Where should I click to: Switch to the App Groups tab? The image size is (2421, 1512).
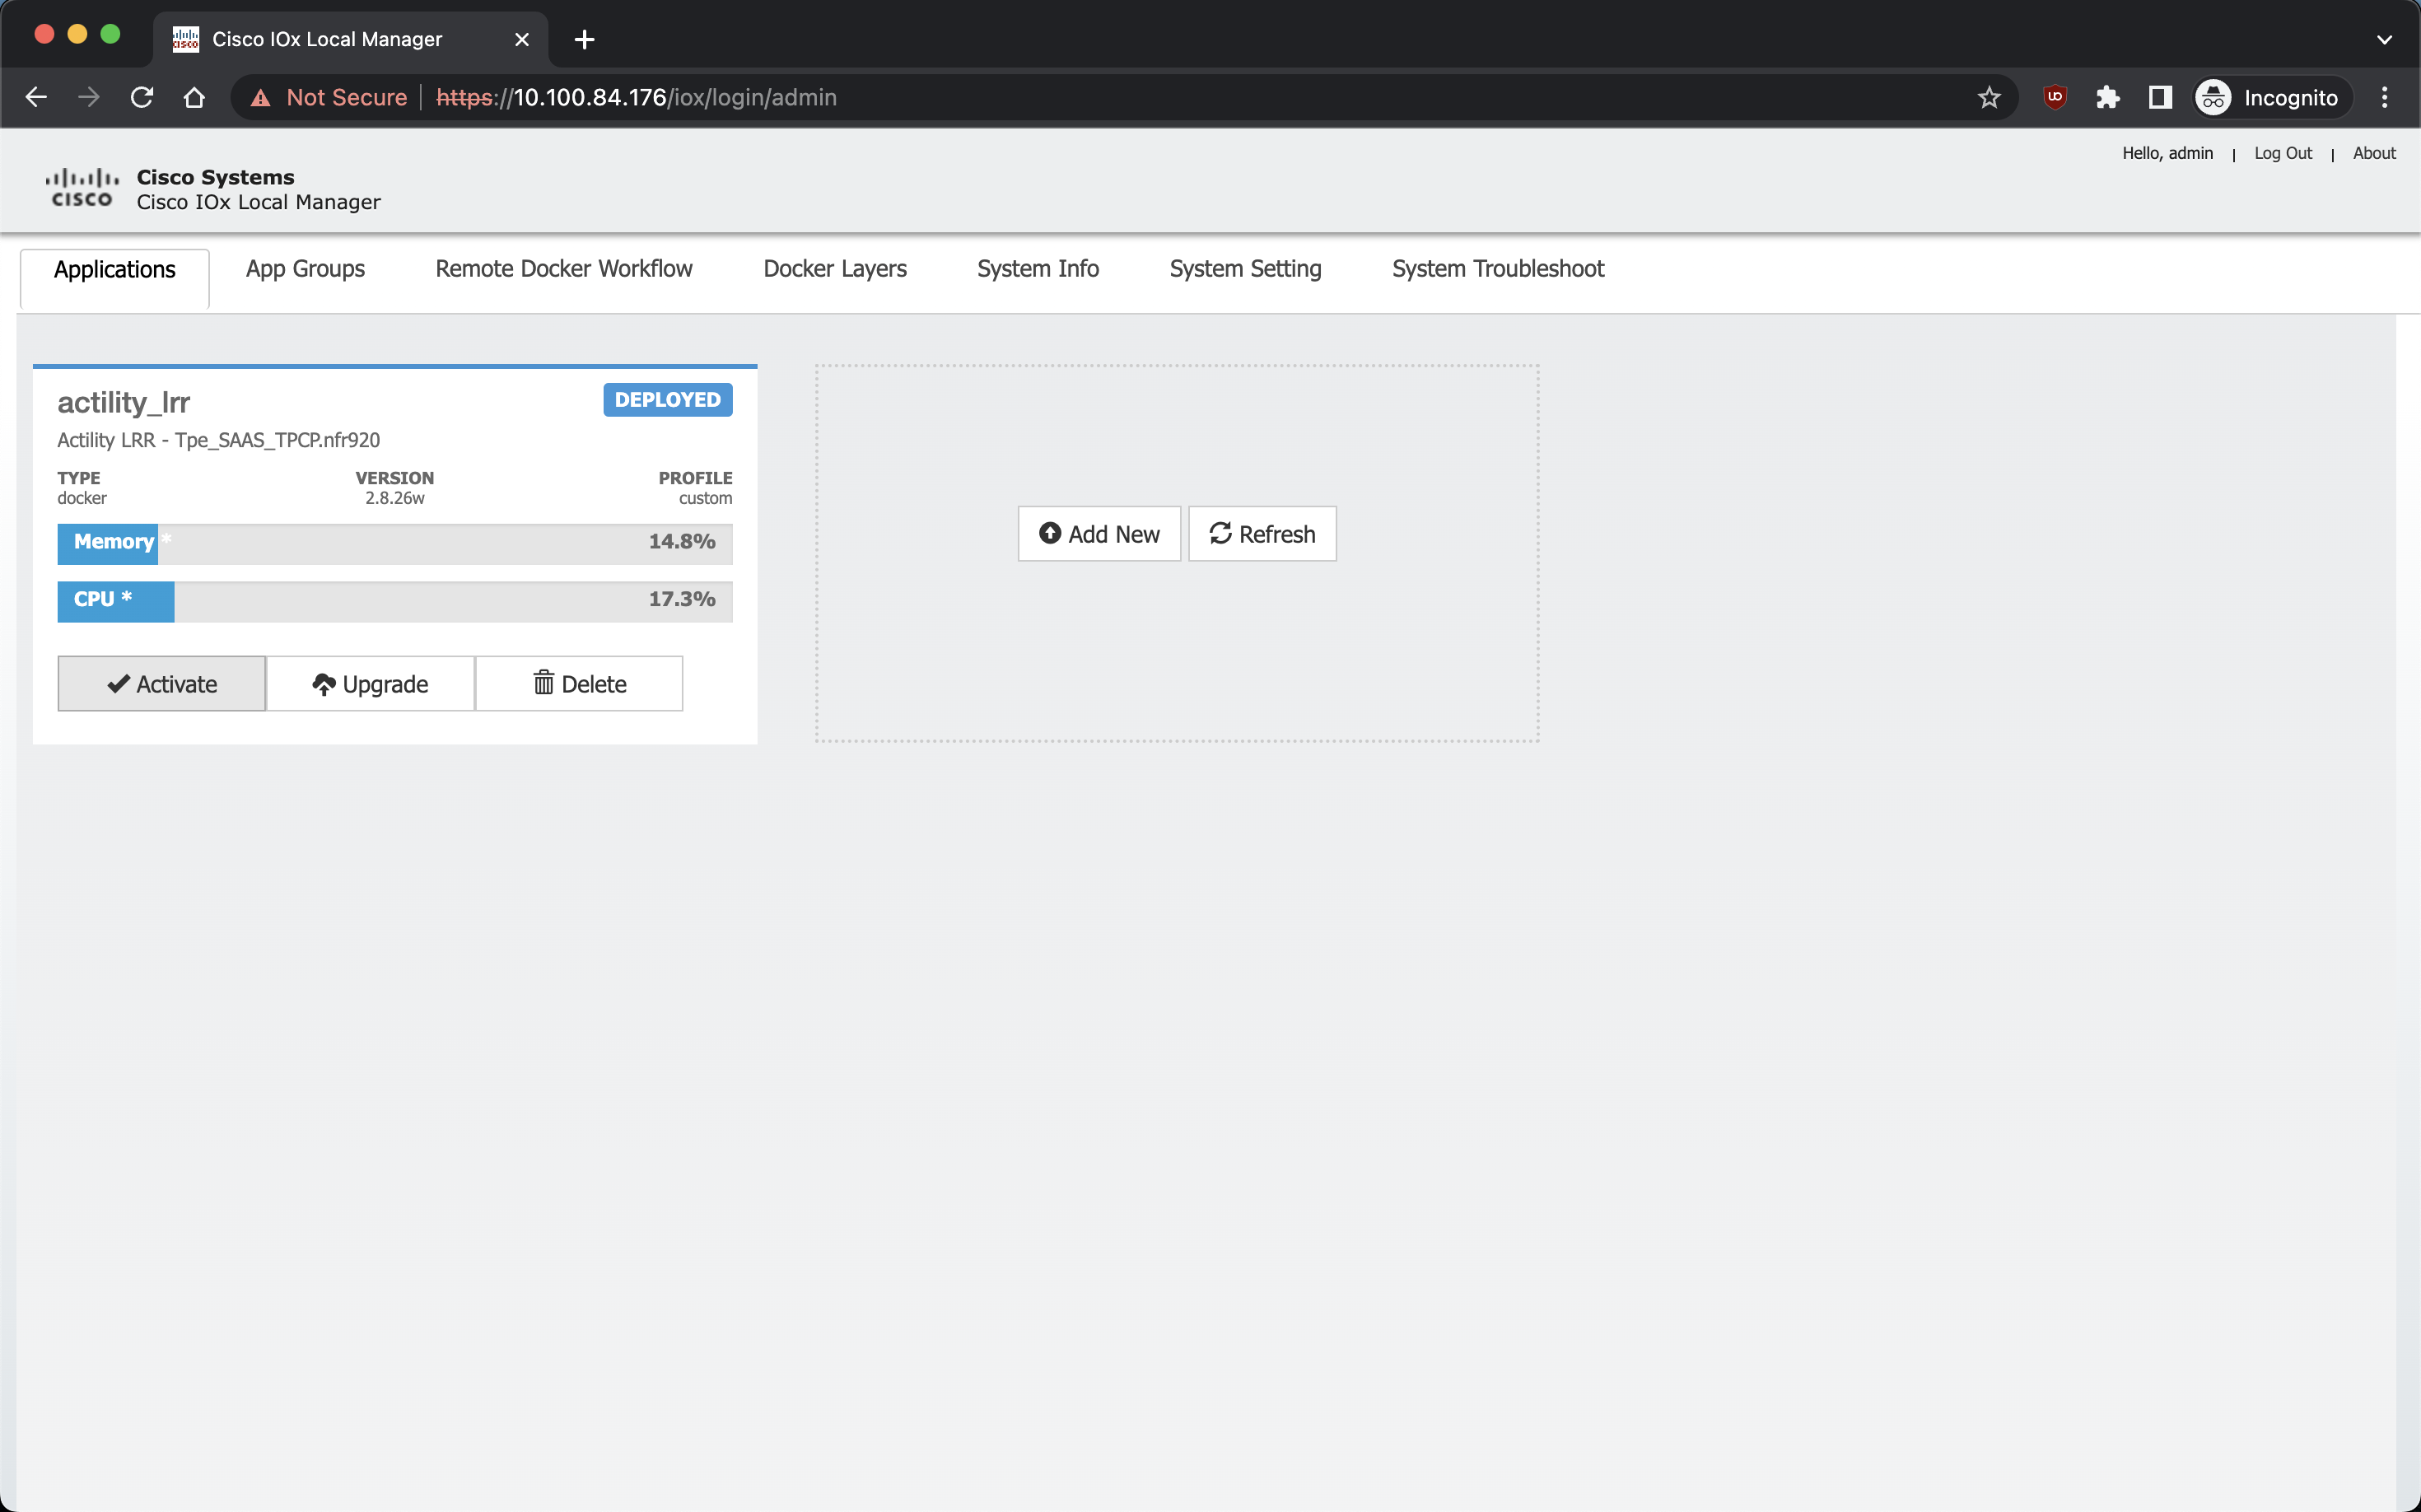[x=305, y=269]
